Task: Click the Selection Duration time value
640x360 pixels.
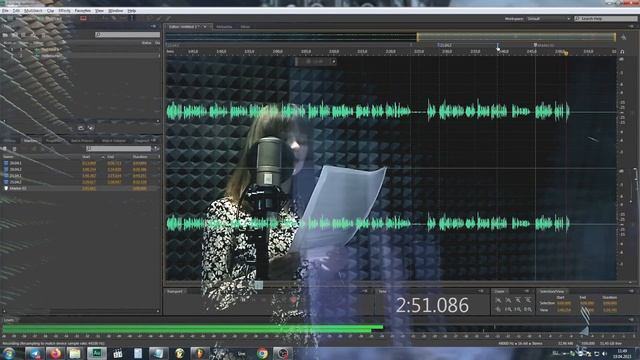Action: click(x=610, y=303)
